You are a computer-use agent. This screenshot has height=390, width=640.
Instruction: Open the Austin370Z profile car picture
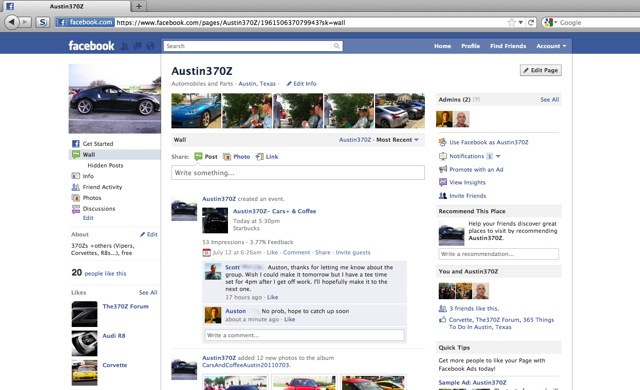tap(114, 98)
